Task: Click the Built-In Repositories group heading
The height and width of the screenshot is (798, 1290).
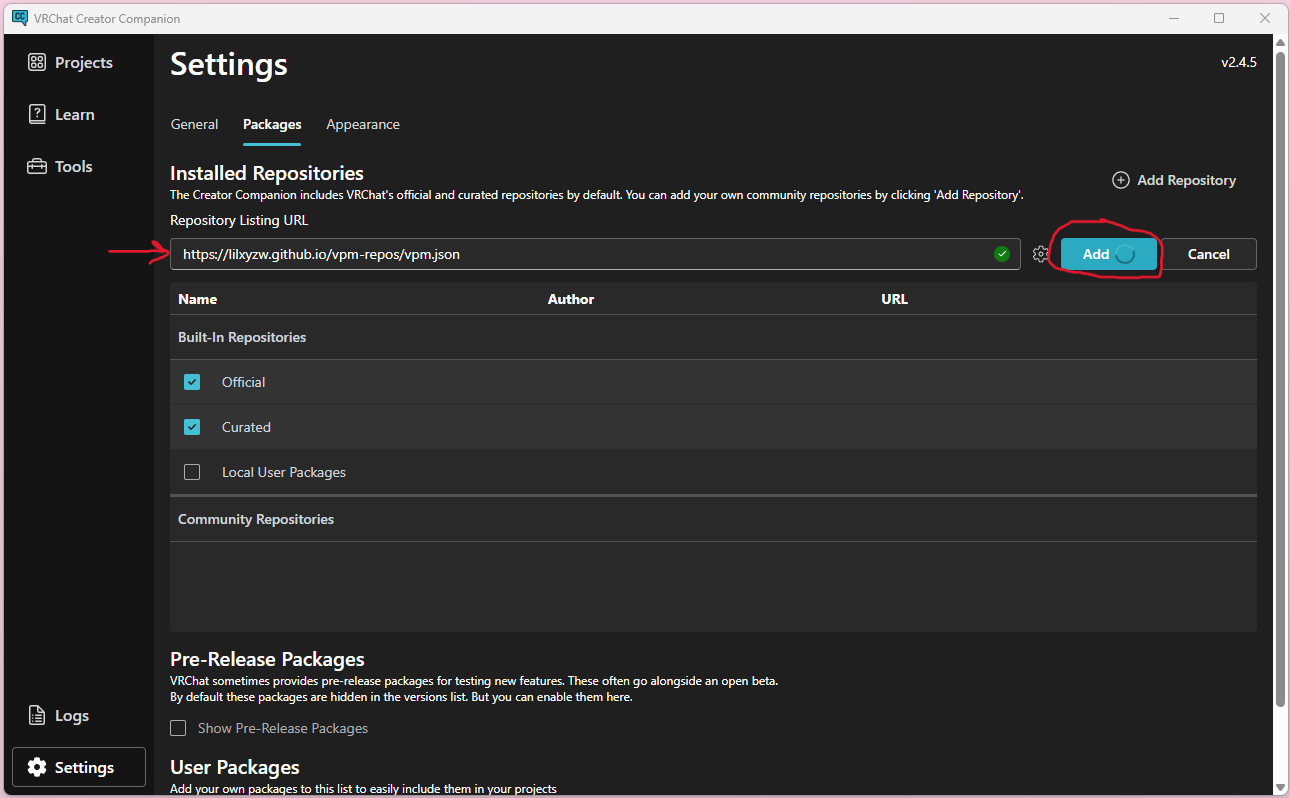Action: tap(242, 337)
